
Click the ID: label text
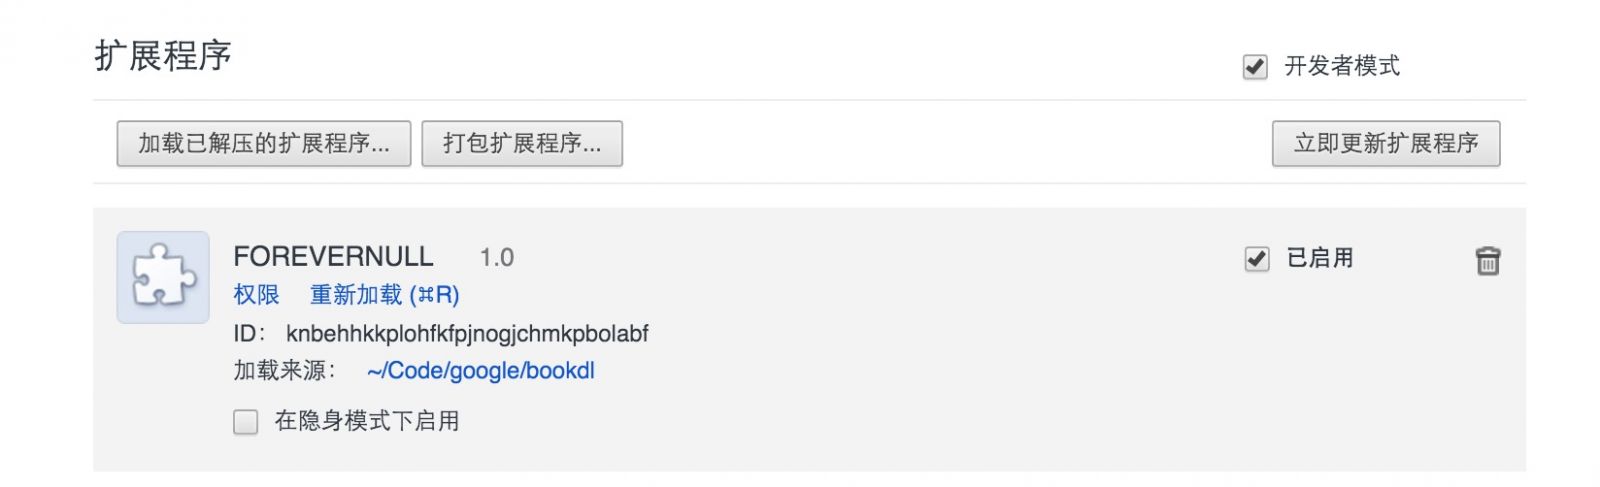tap(249, 334)
